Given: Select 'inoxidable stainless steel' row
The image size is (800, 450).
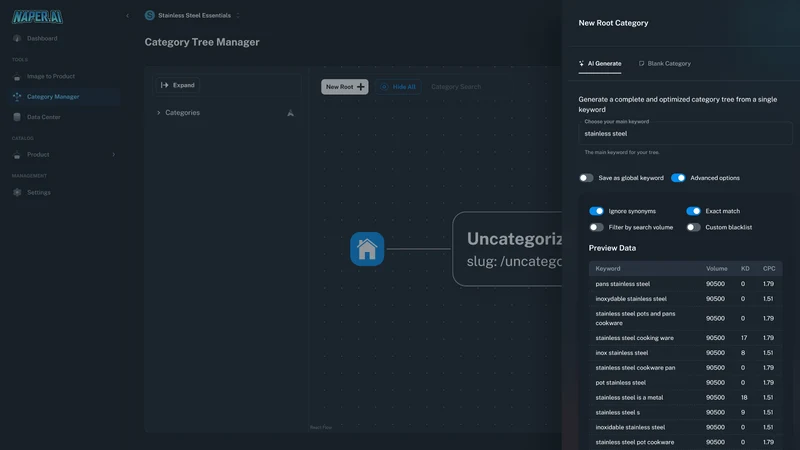Looking at the screenshot, I should [x=685, y=427].
